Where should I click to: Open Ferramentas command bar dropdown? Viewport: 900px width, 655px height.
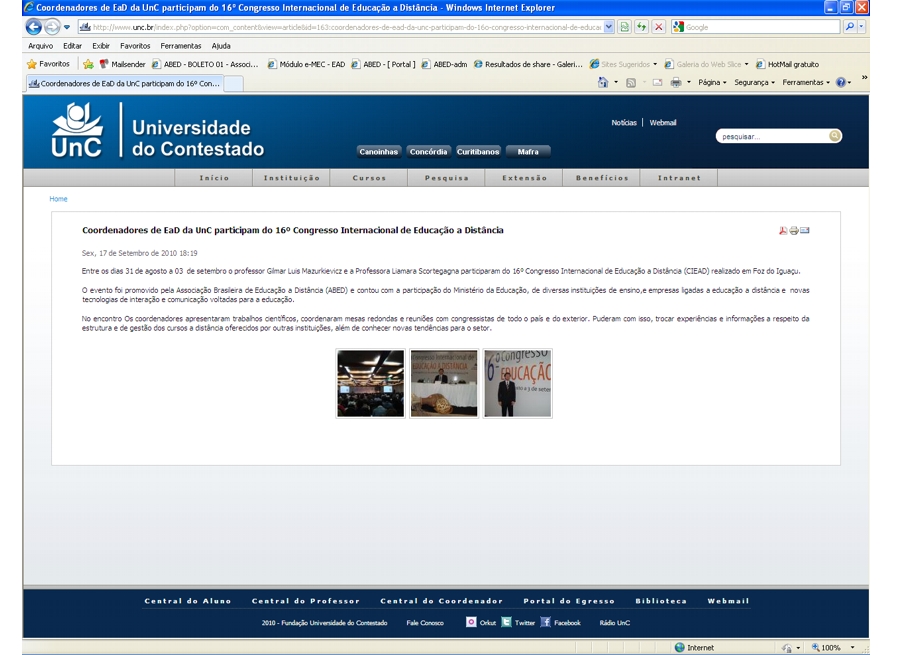pos(806,83)
